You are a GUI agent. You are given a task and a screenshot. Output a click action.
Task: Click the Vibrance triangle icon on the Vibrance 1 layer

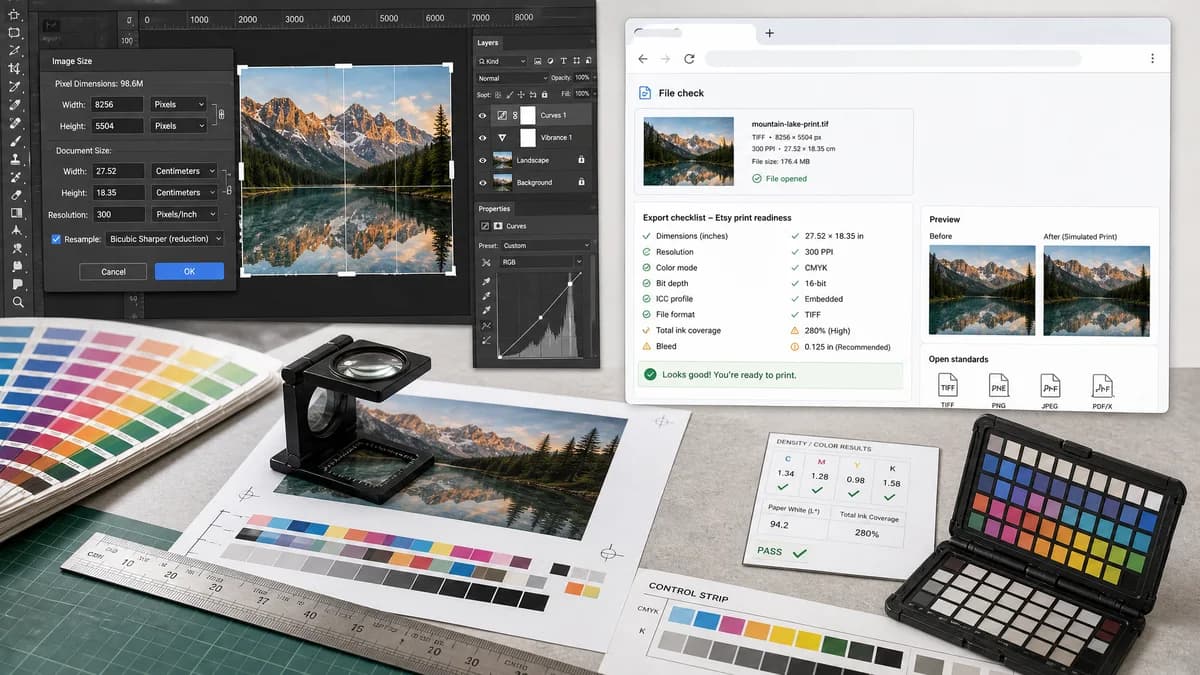point(502,138)
